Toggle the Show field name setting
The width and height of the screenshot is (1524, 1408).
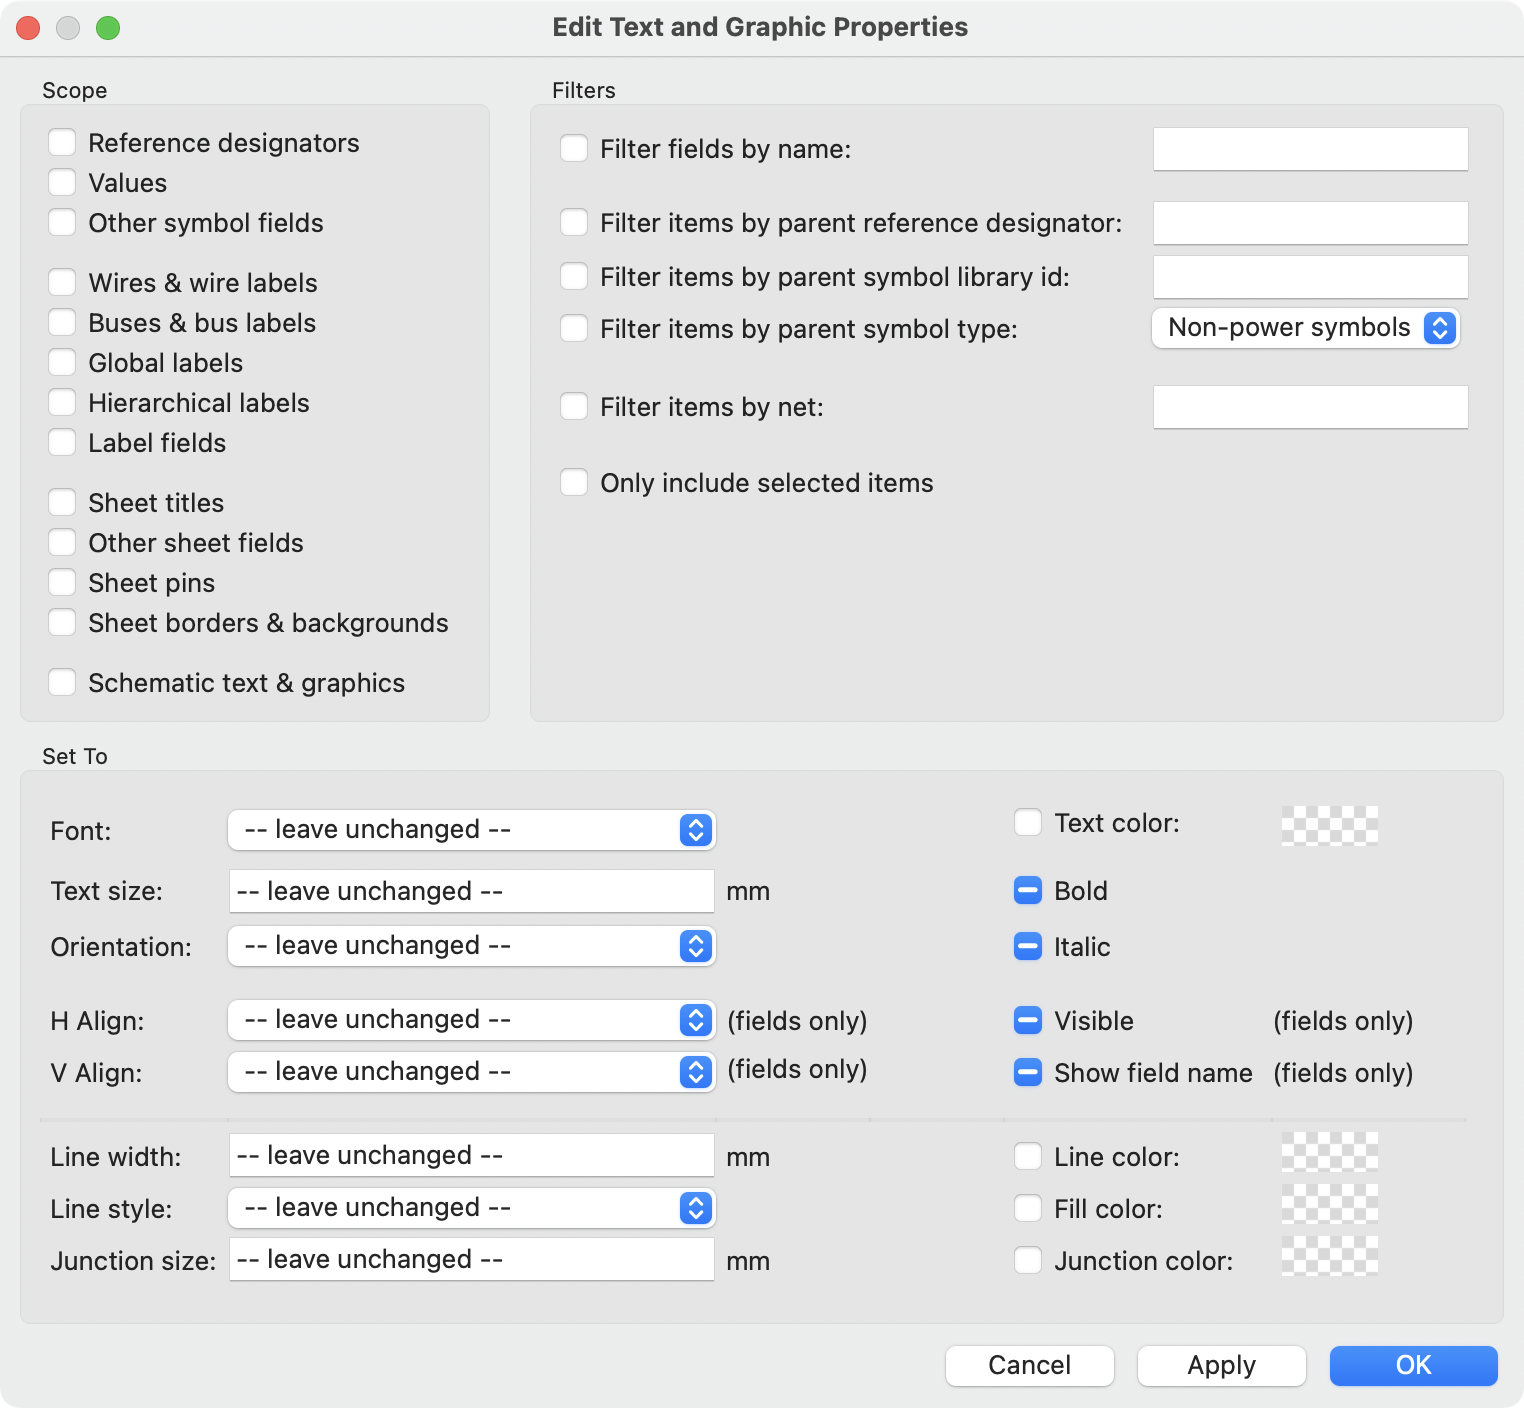point(1027,1072)
